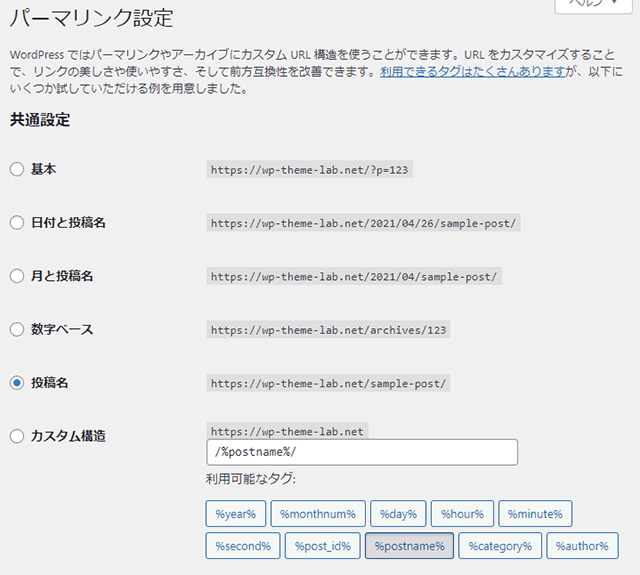Click the 2021/04/sample-post example URL
The height and width of the screenshot is (575, 640).
(x=354, y=276)
